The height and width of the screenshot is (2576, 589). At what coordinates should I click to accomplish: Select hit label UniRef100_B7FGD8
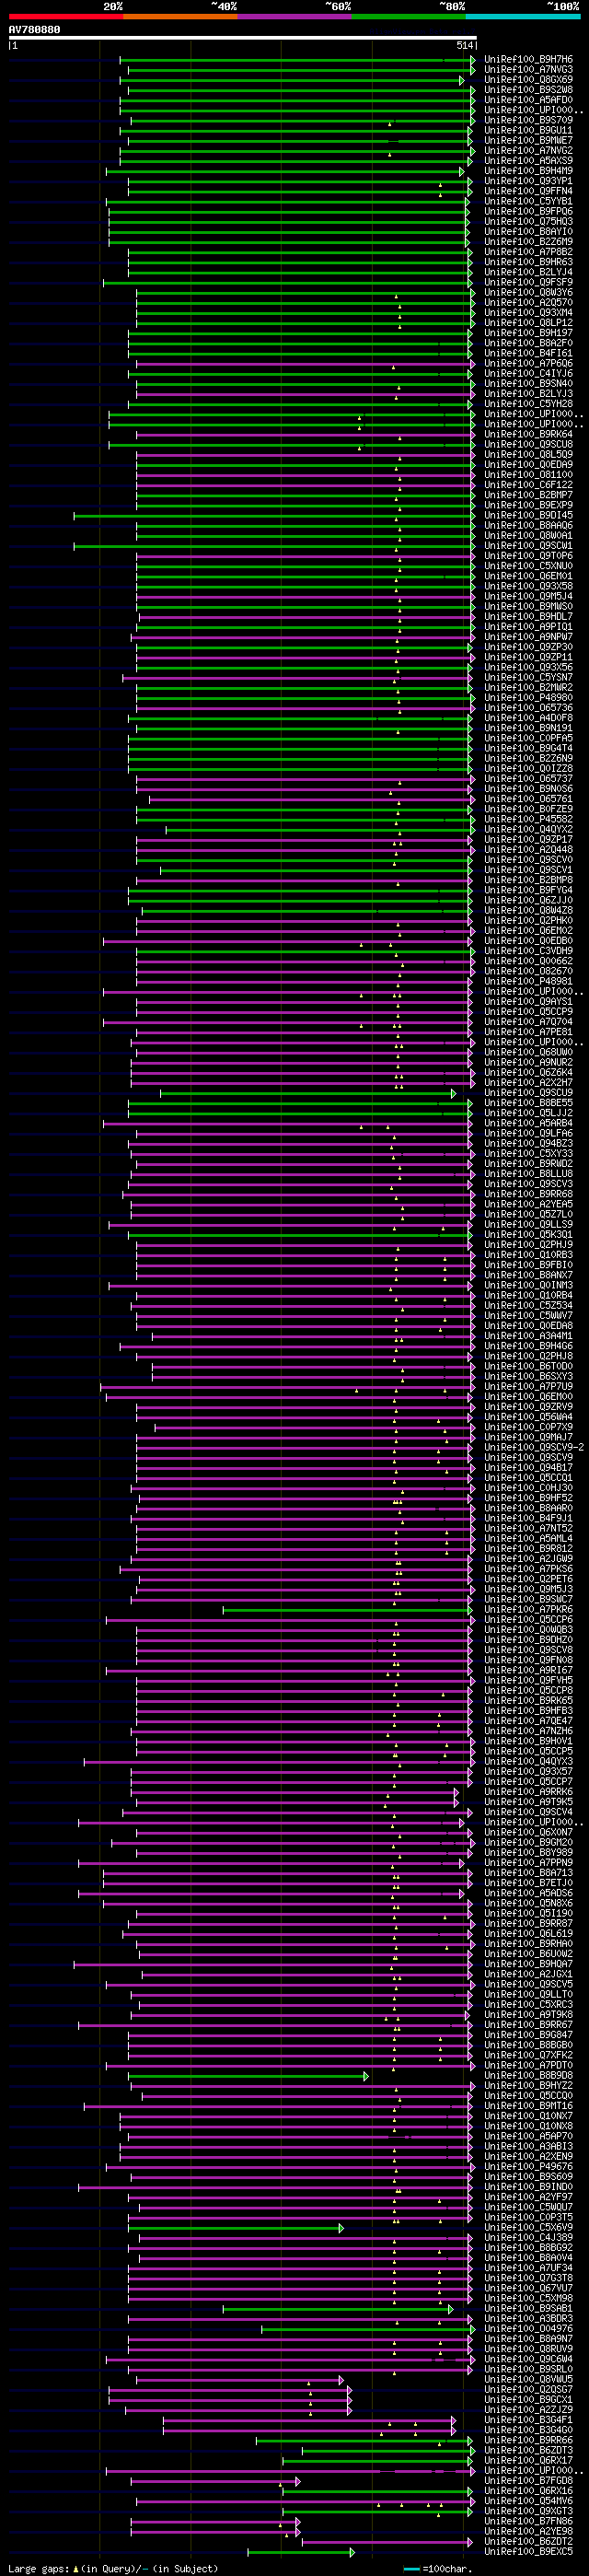(x=529, y=2481)
